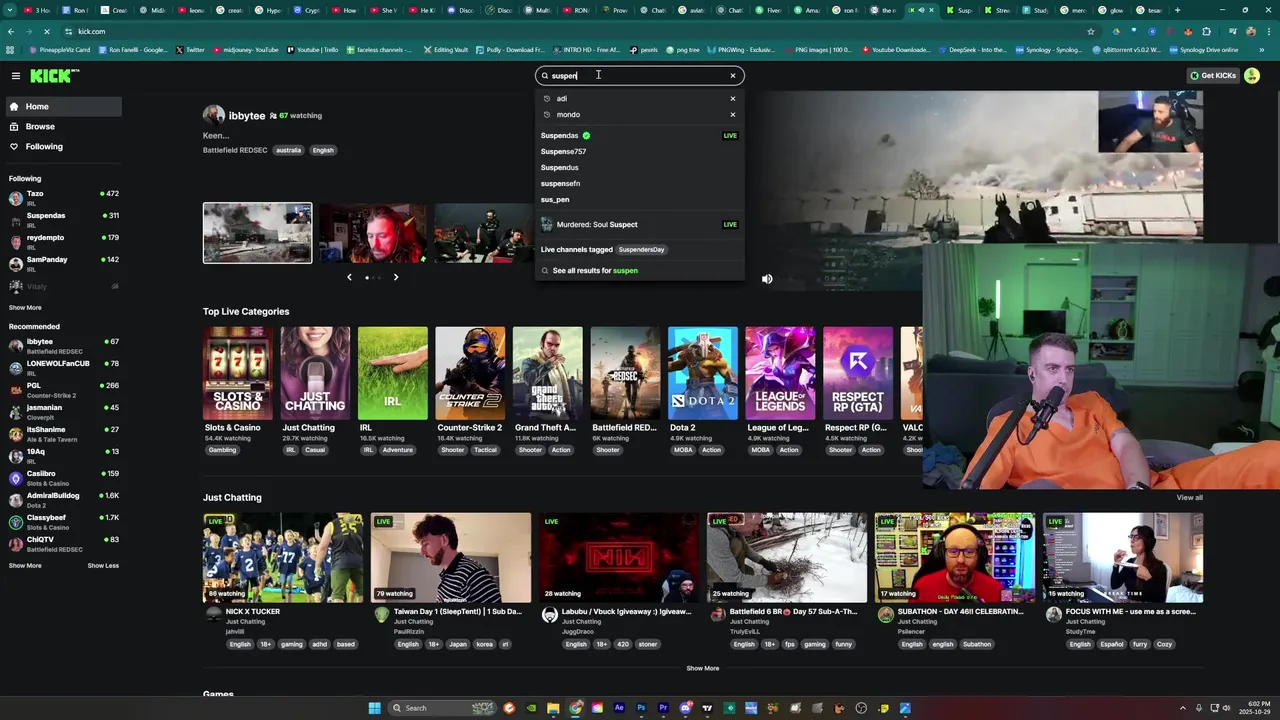Open FOCUS WITH ME stream thumbnail
This screenshot has width=1280, height=720.
[1123, 558]
